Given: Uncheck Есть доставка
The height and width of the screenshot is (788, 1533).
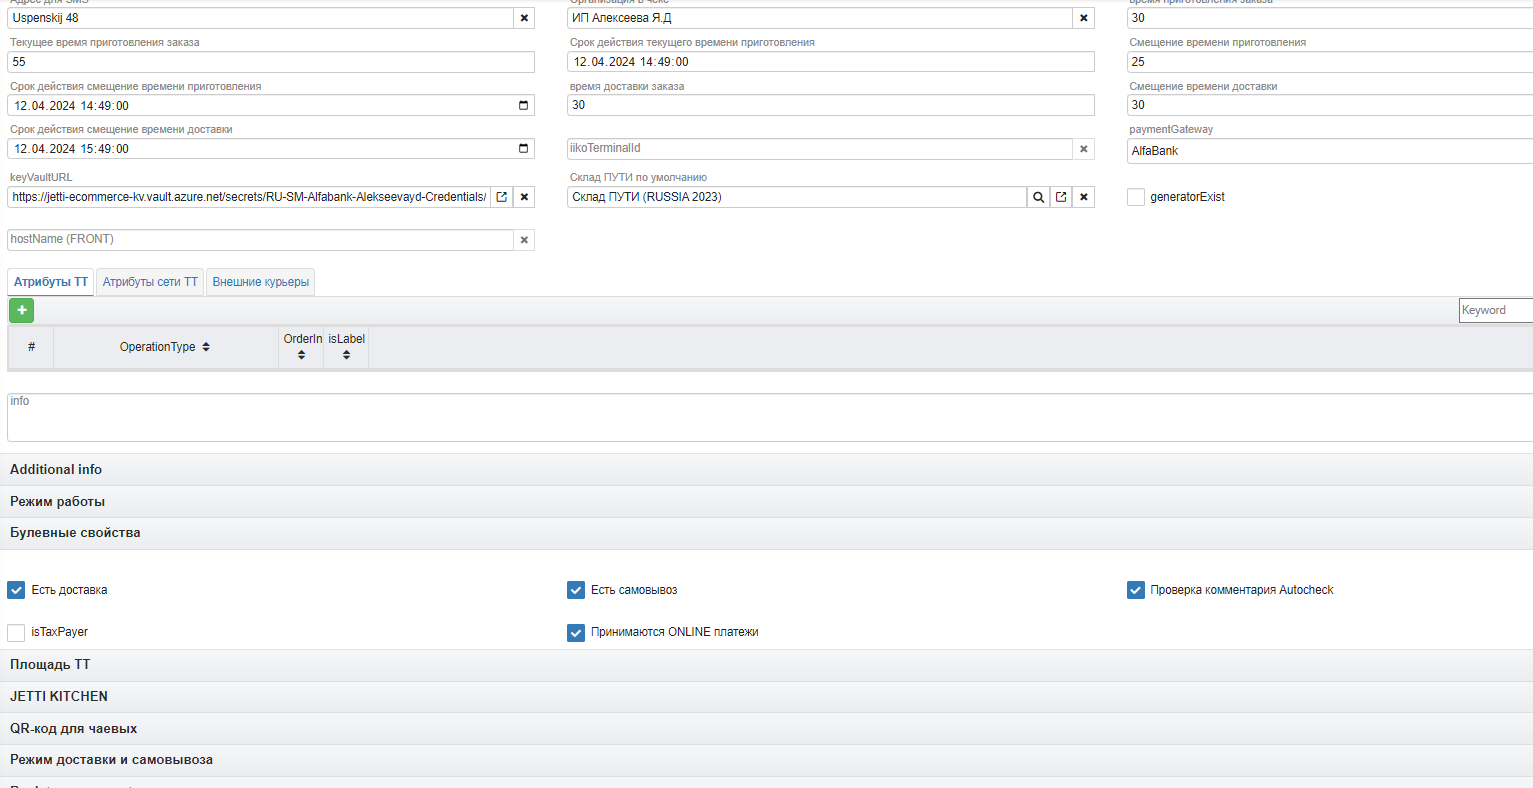Looking at the screenshot, I should [16, 590].
